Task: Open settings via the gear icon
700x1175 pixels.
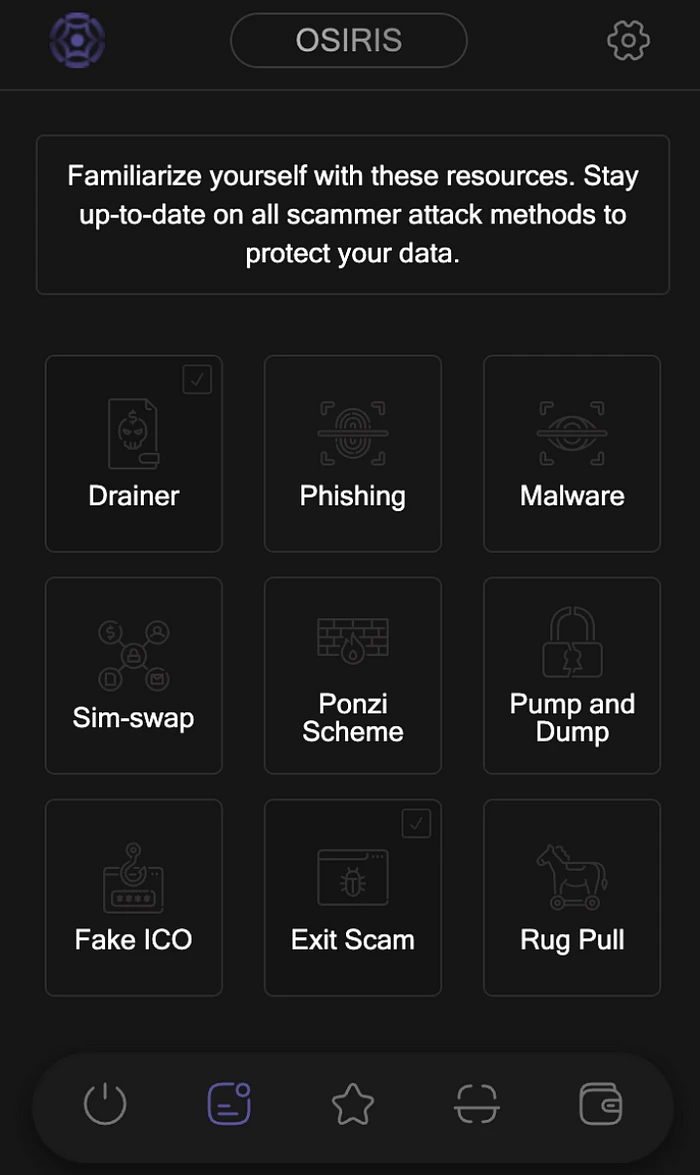Action: 628,41
